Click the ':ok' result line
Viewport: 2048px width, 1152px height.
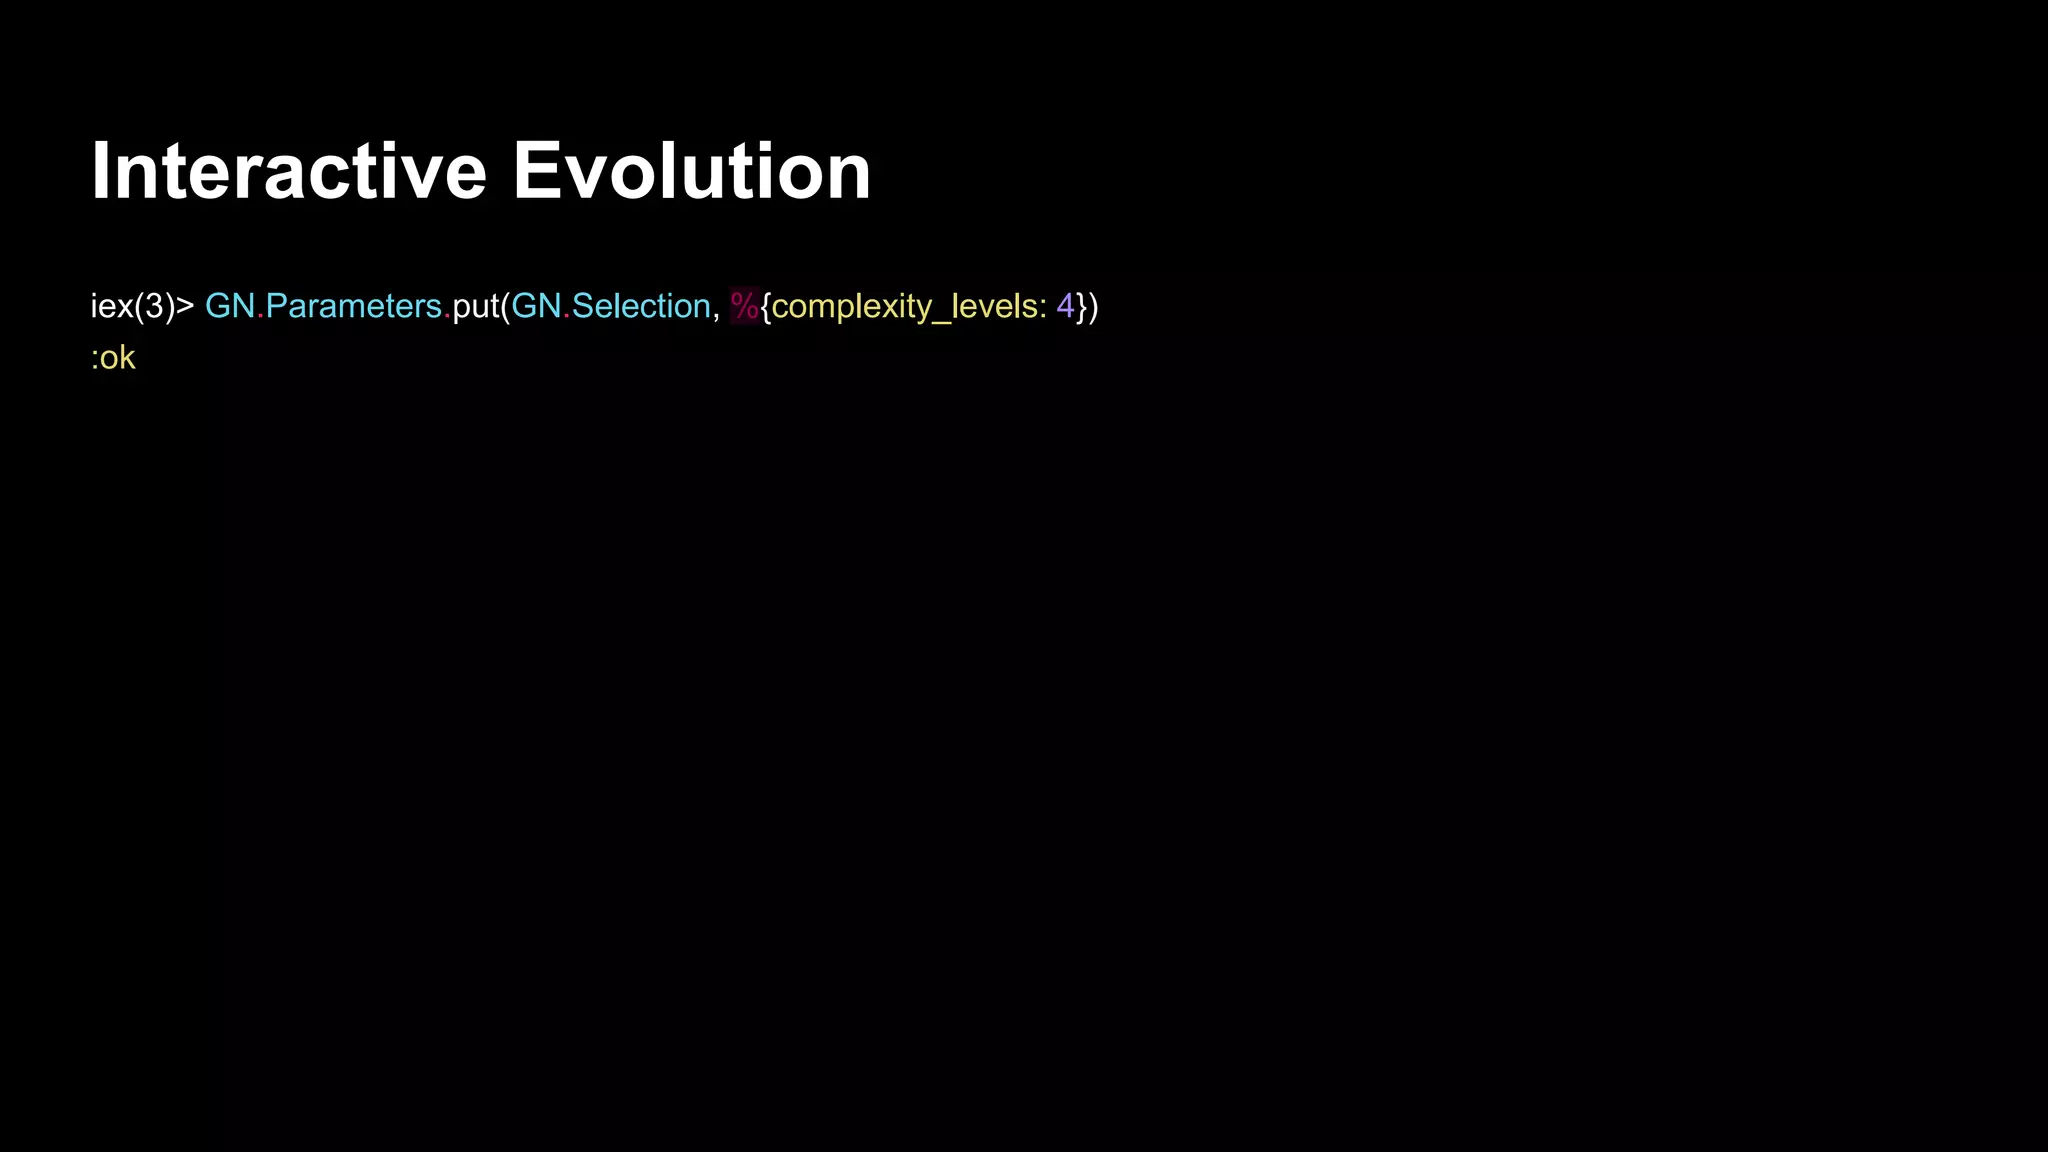pos(113,358)
